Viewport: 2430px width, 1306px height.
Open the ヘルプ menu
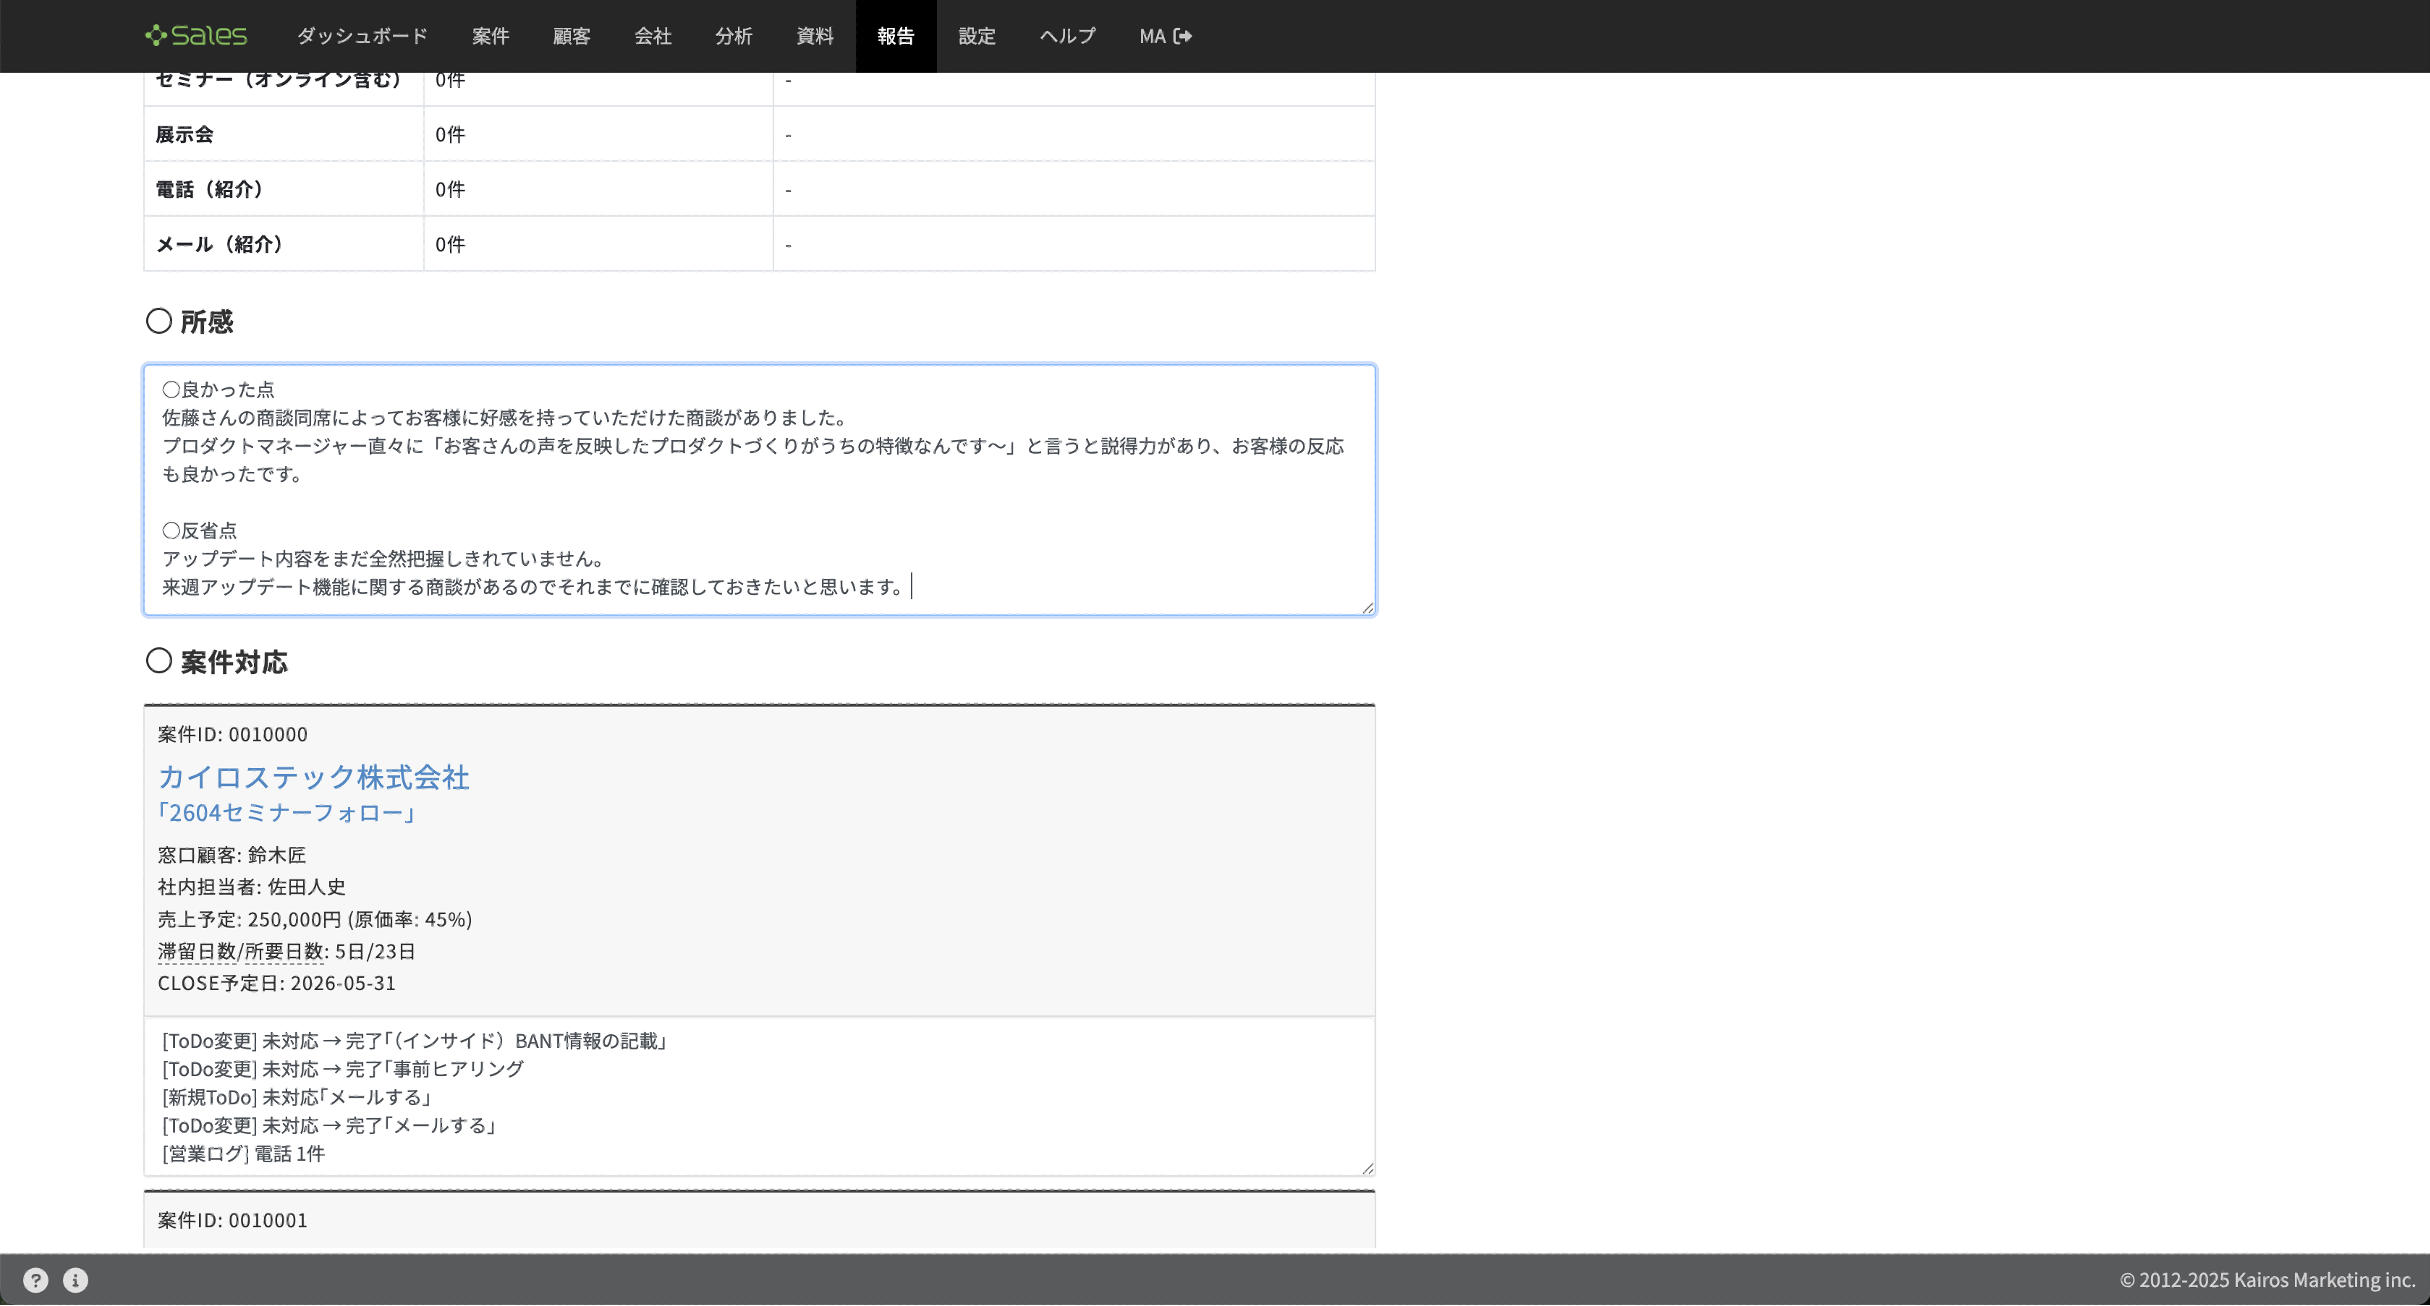coord(1067,36)
